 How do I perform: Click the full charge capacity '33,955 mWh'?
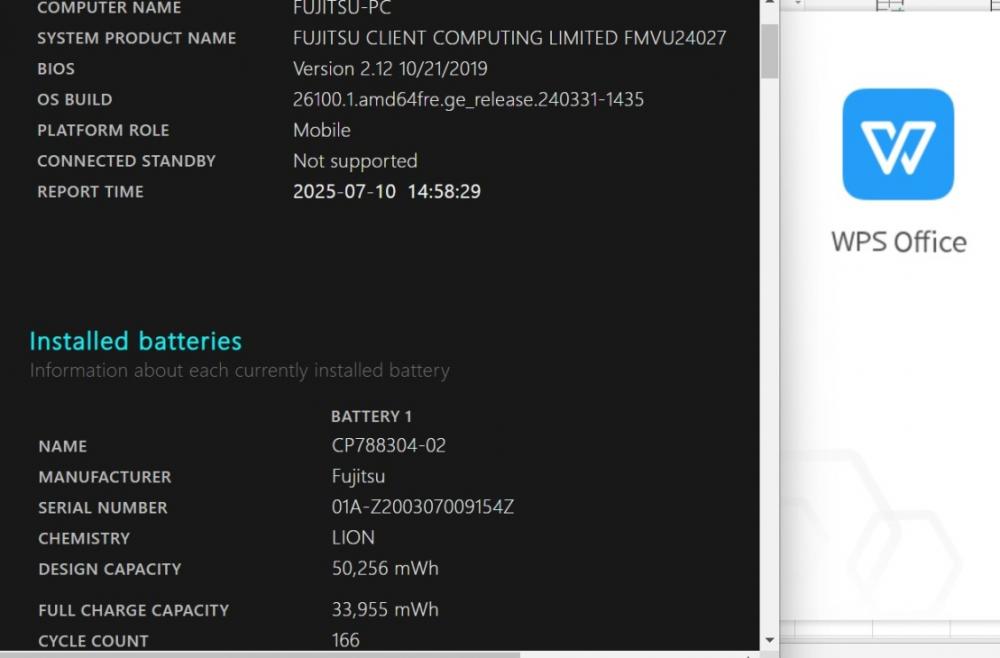click(385, 610)
